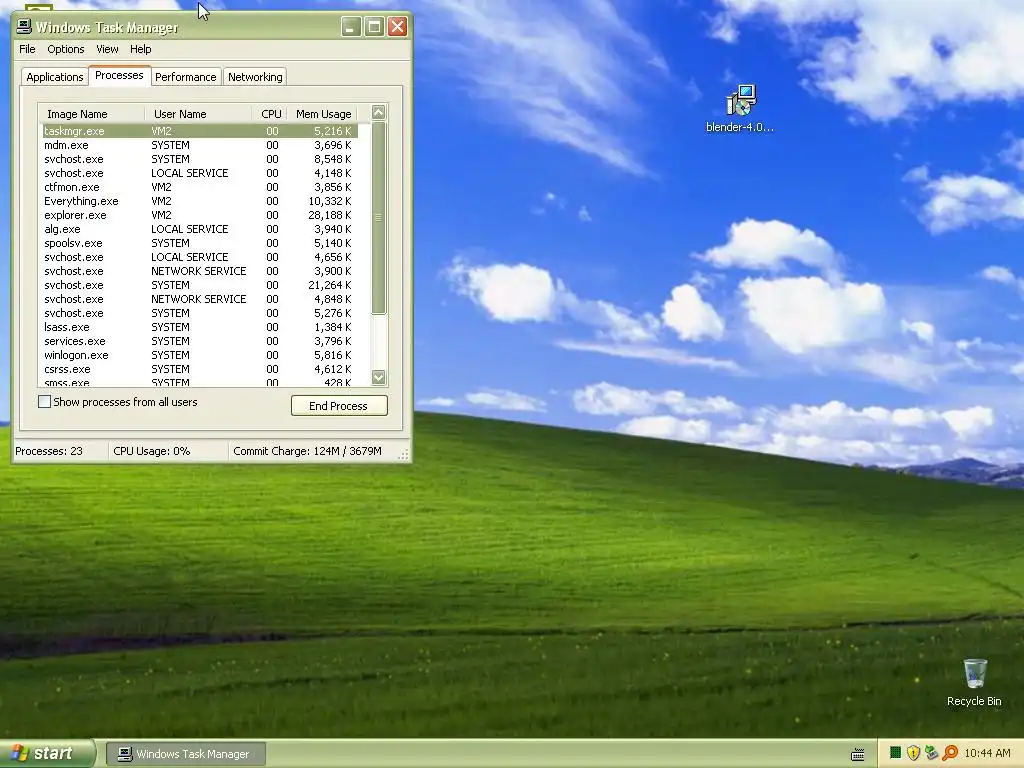Click the 4,148 K memory cell
The image size is (1024, 768).
point(332,173)
